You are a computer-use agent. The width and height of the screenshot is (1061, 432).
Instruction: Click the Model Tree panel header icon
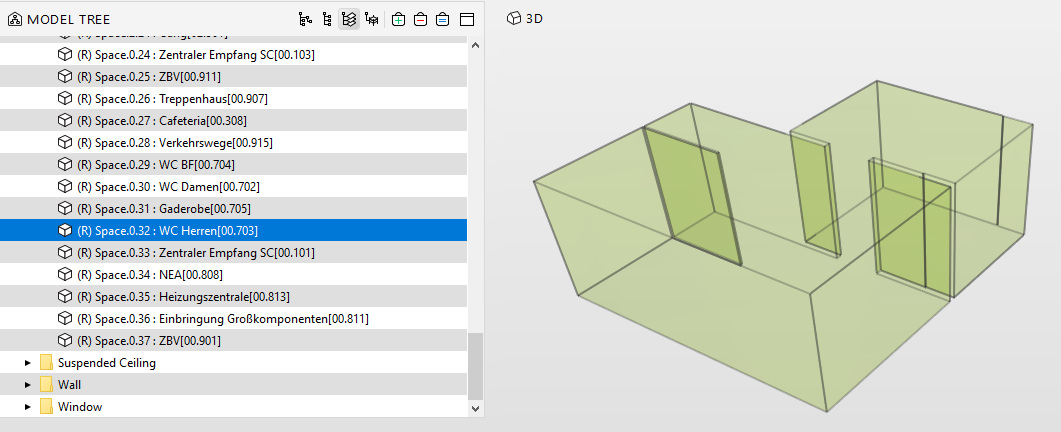point(15,19)
